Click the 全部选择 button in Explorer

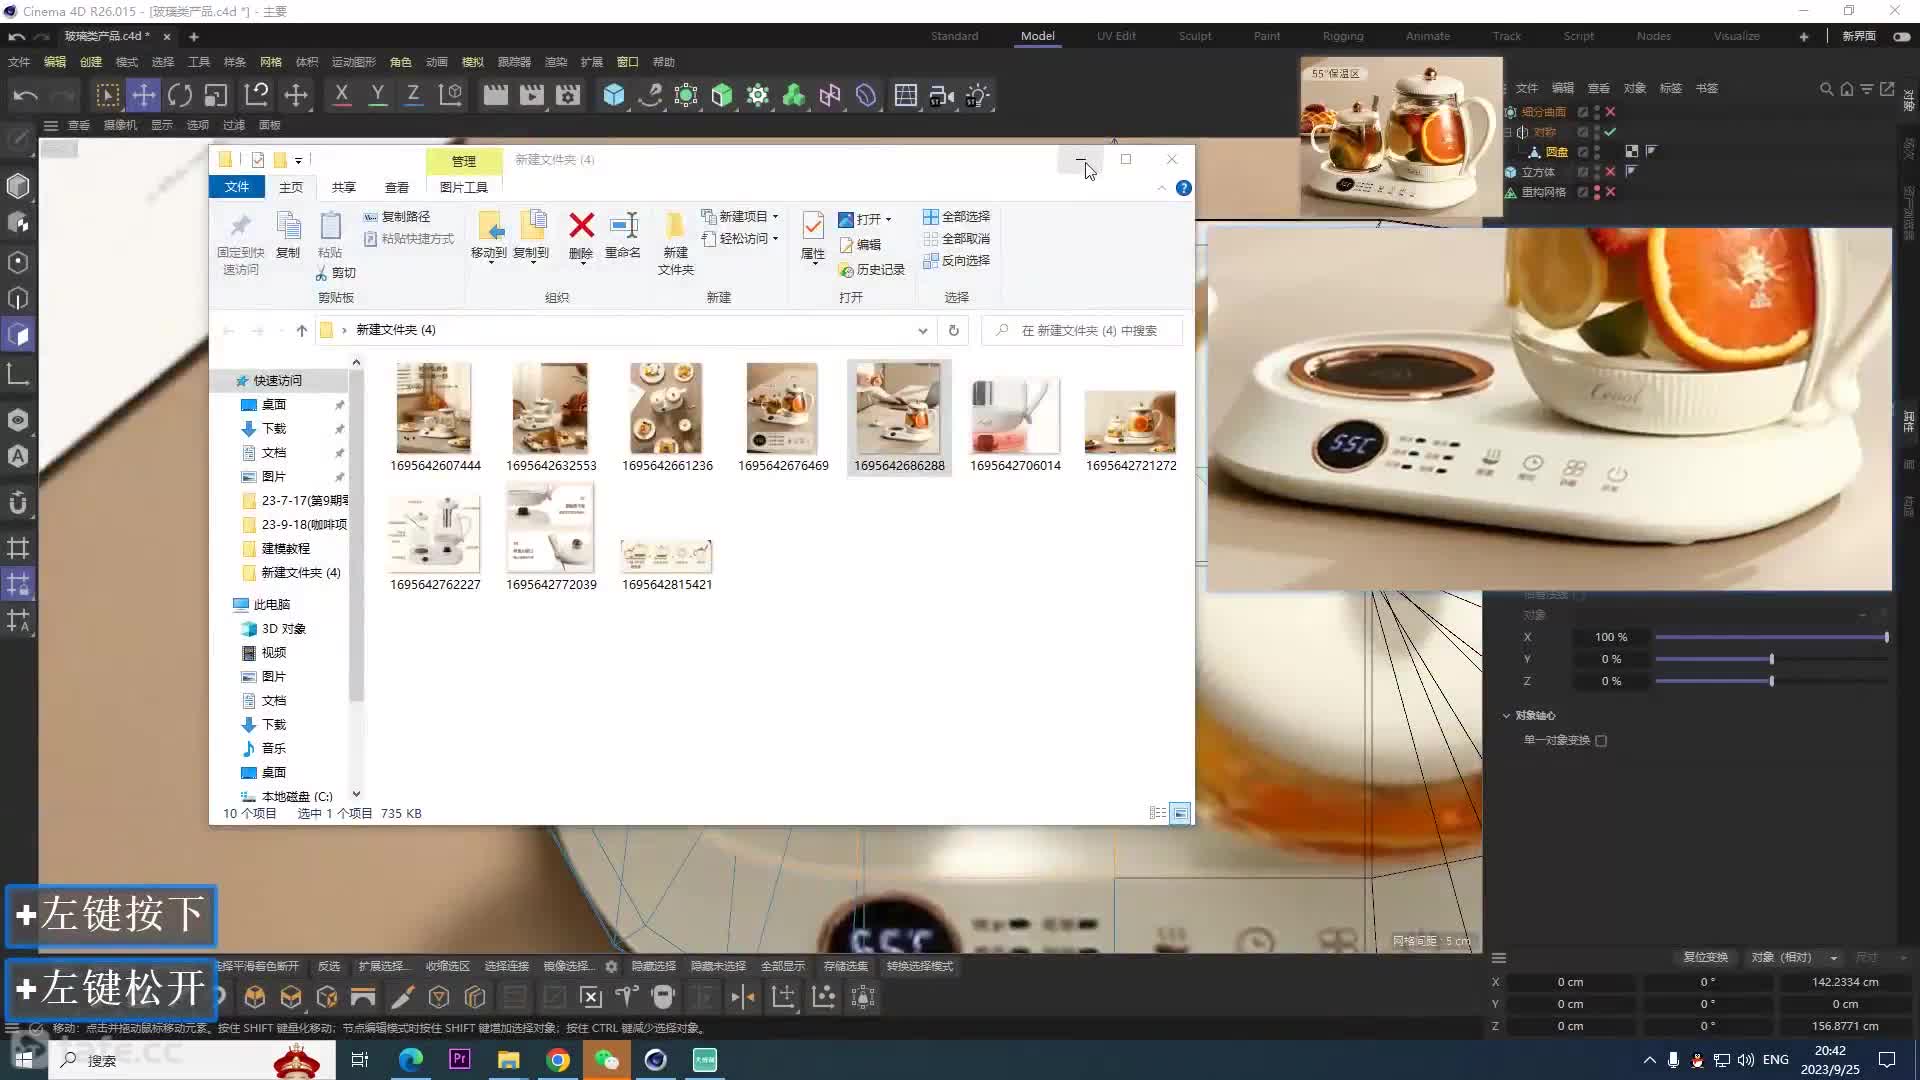pyautogui.click(x=956, y=216)
